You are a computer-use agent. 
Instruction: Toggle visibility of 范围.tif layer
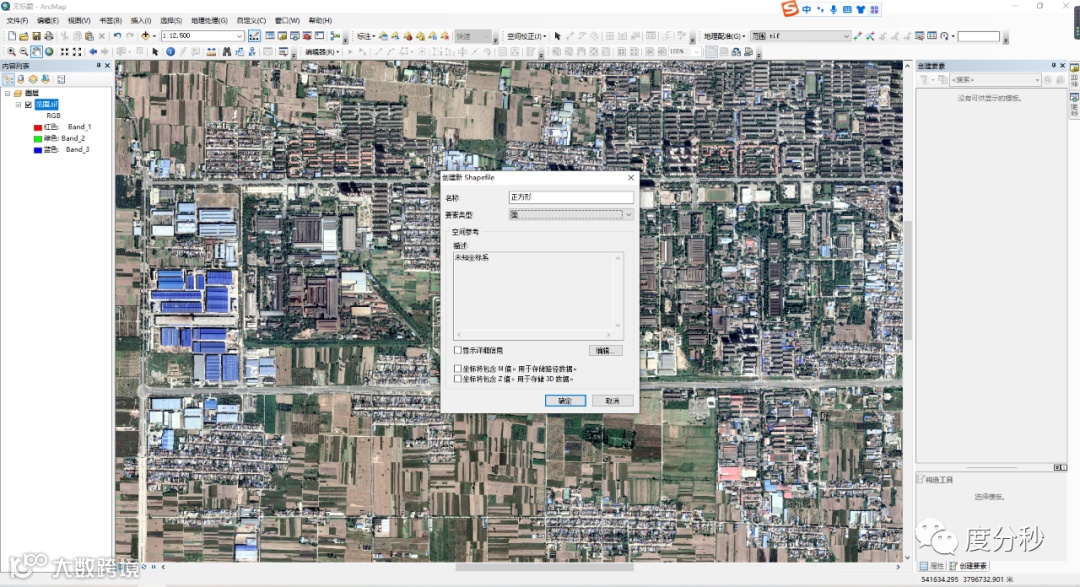click(x=28, y=105)
